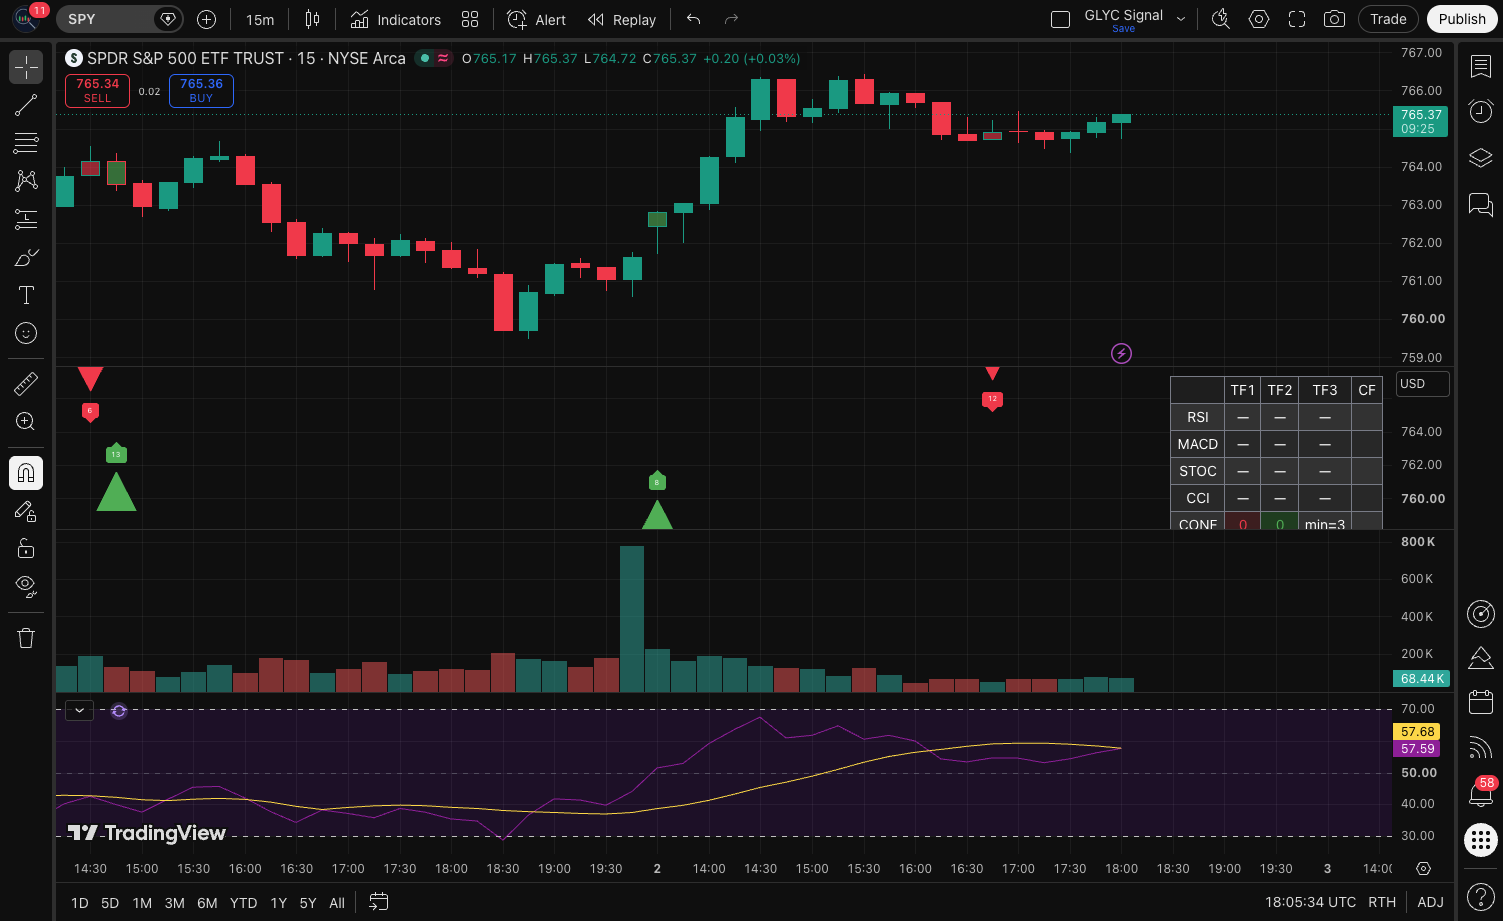Open the USD currency selector
Image resolution: width=1503 pixels, height=921 pixels.
1422,384
